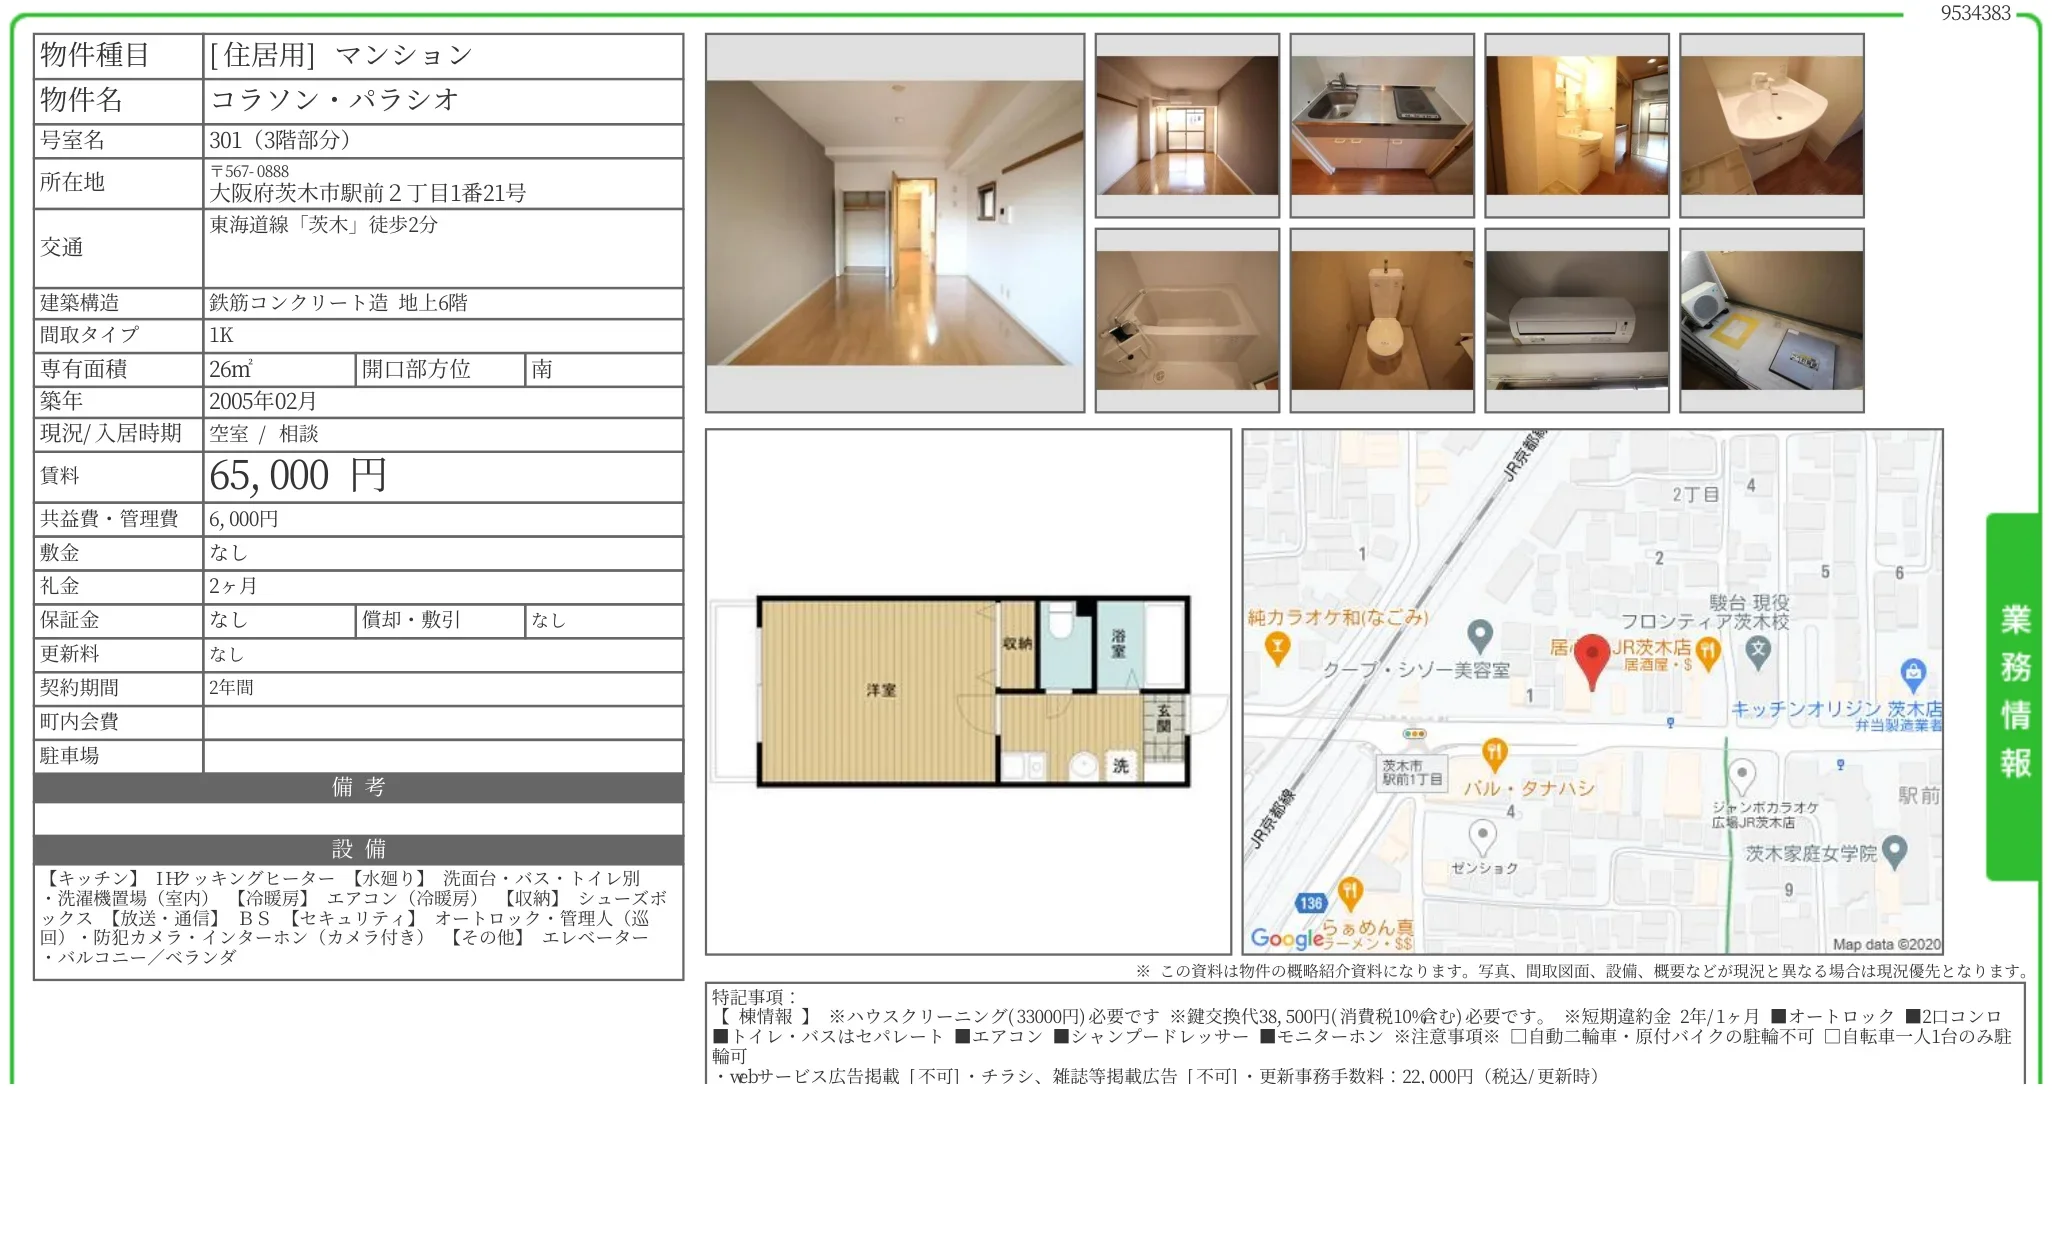Click the room number 301（3階部分）
2056x1248 pixels.
pyautogui.click(x=280, y=140)
